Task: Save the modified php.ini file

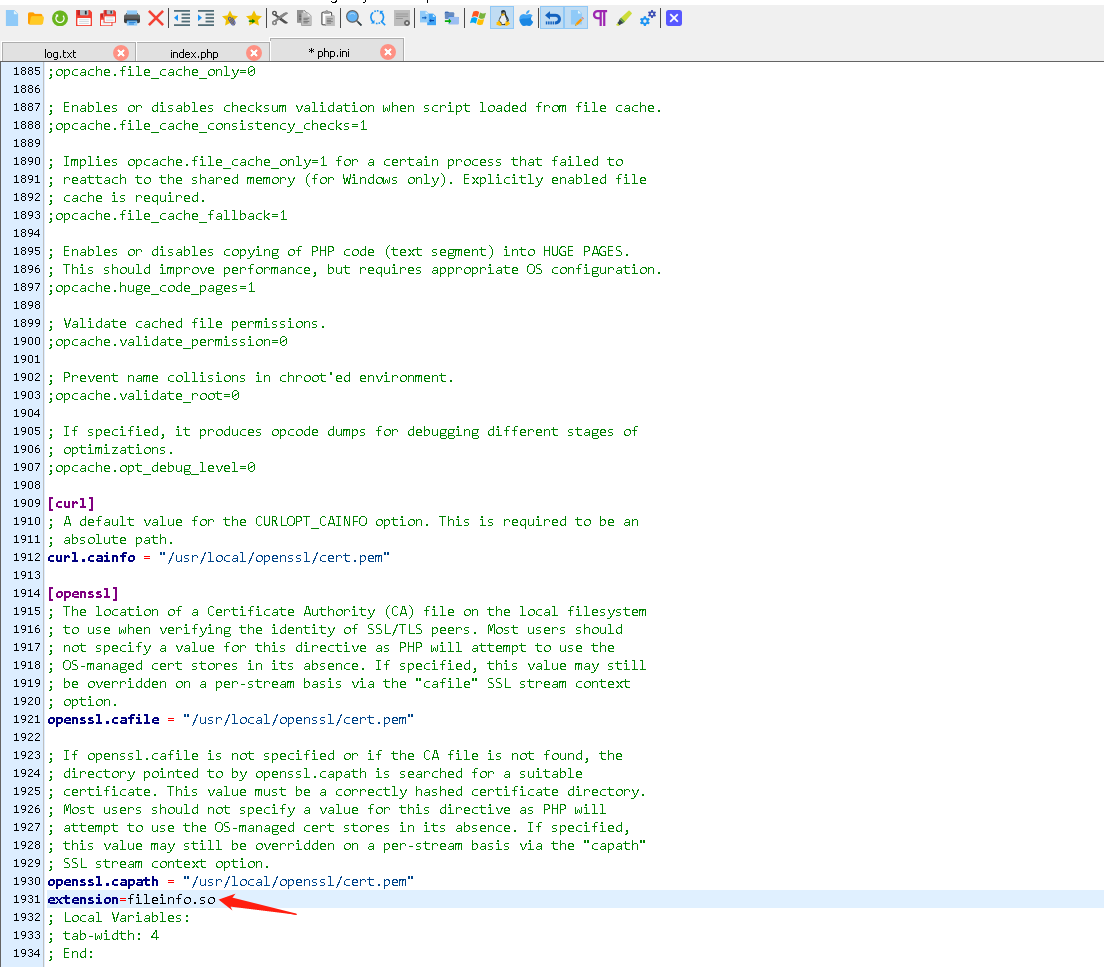Action: tap(85, 17)
